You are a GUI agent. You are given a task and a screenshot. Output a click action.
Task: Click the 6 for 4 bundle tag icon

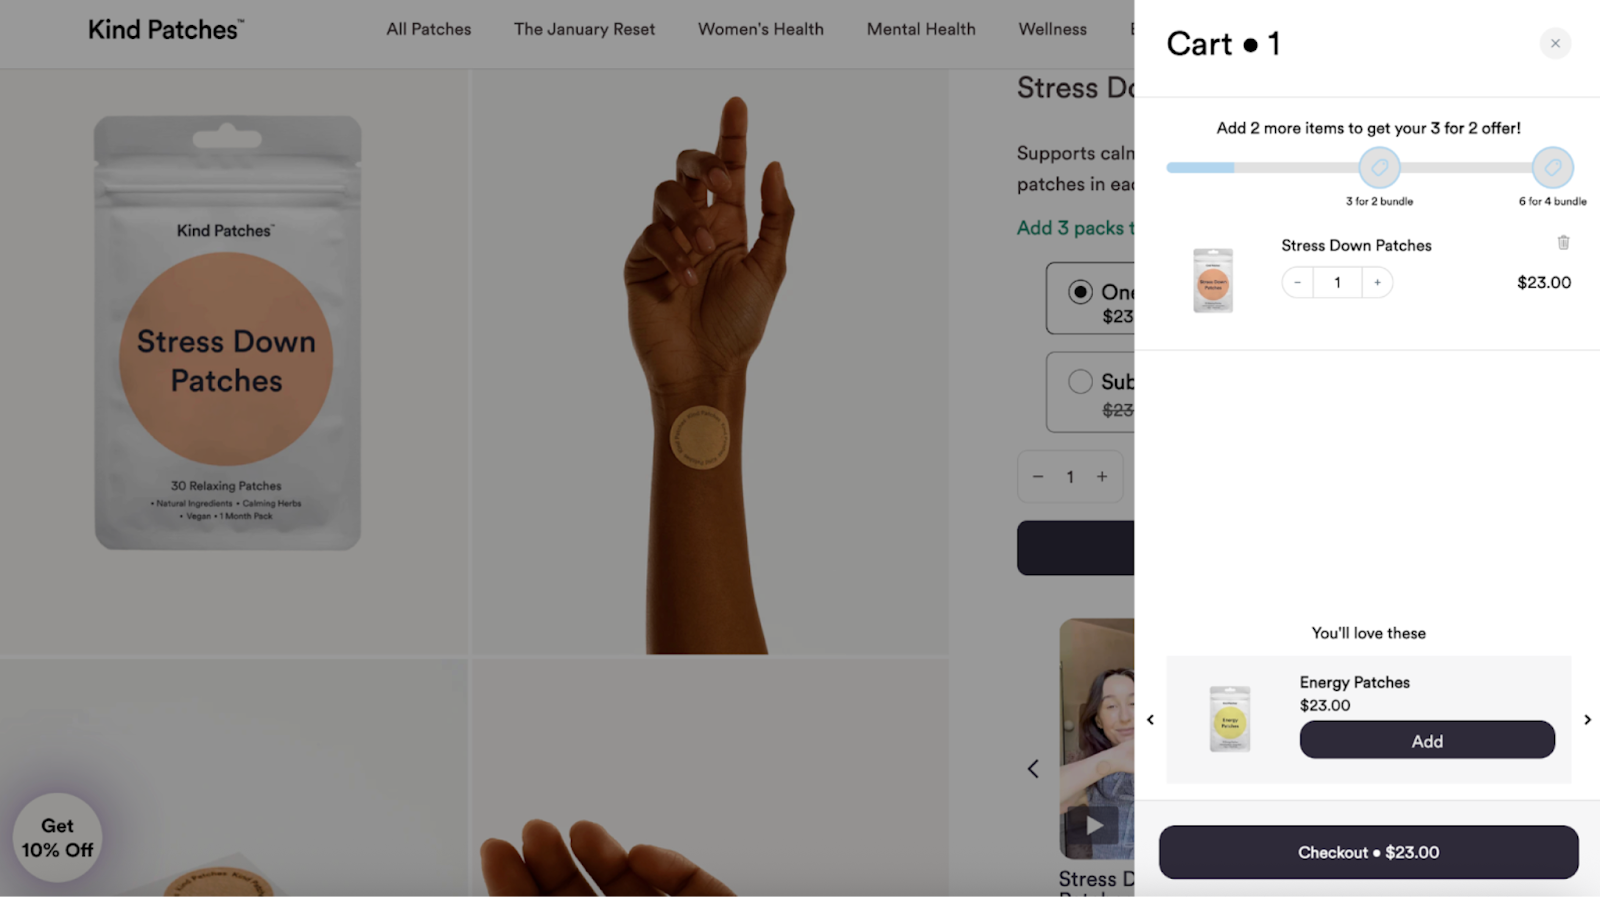tap(1553, 168)
